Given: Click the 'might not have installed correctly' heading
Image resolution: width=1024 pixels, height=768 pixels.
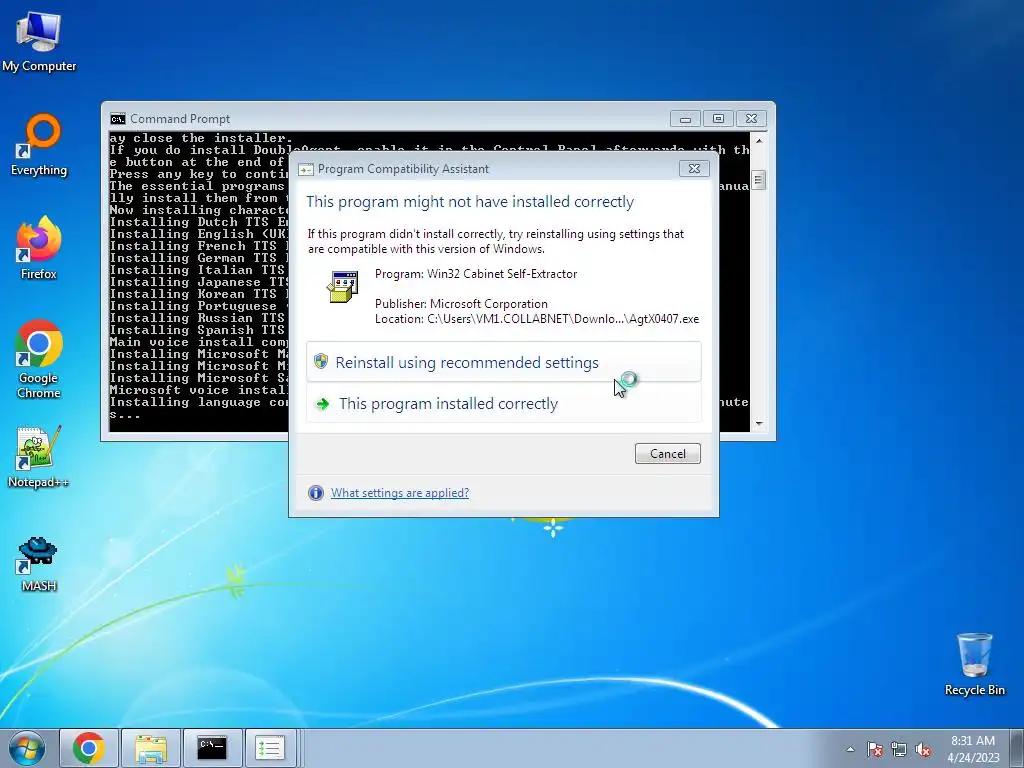Looking at the screenshot, I should point(470,201).
